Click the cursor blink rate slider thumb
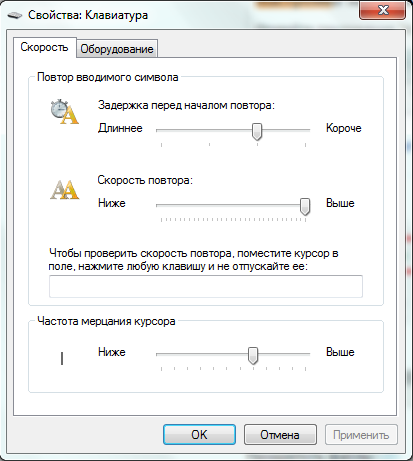This screenshot has height=461, width=413. click(253, 356)
